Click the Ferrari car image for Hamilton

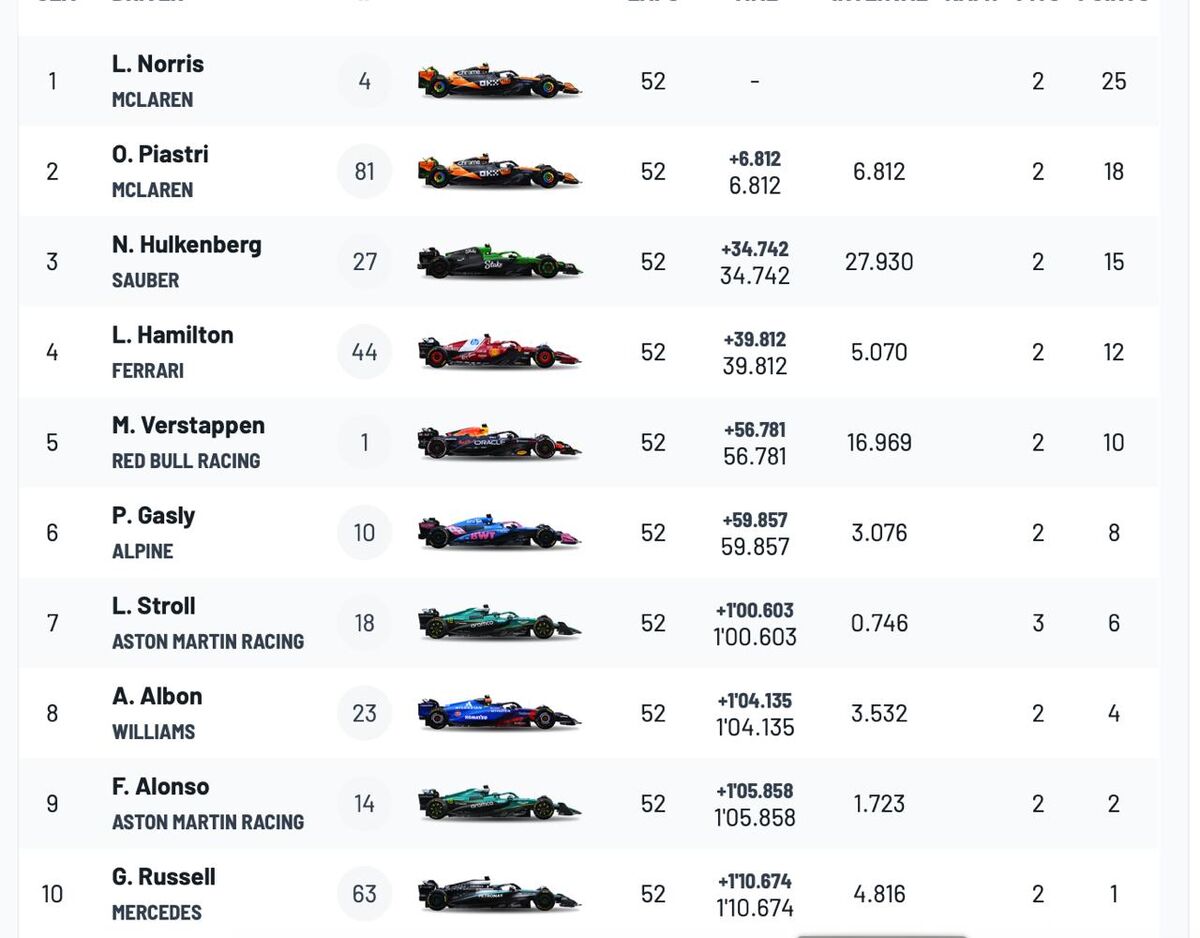[499, 352]
